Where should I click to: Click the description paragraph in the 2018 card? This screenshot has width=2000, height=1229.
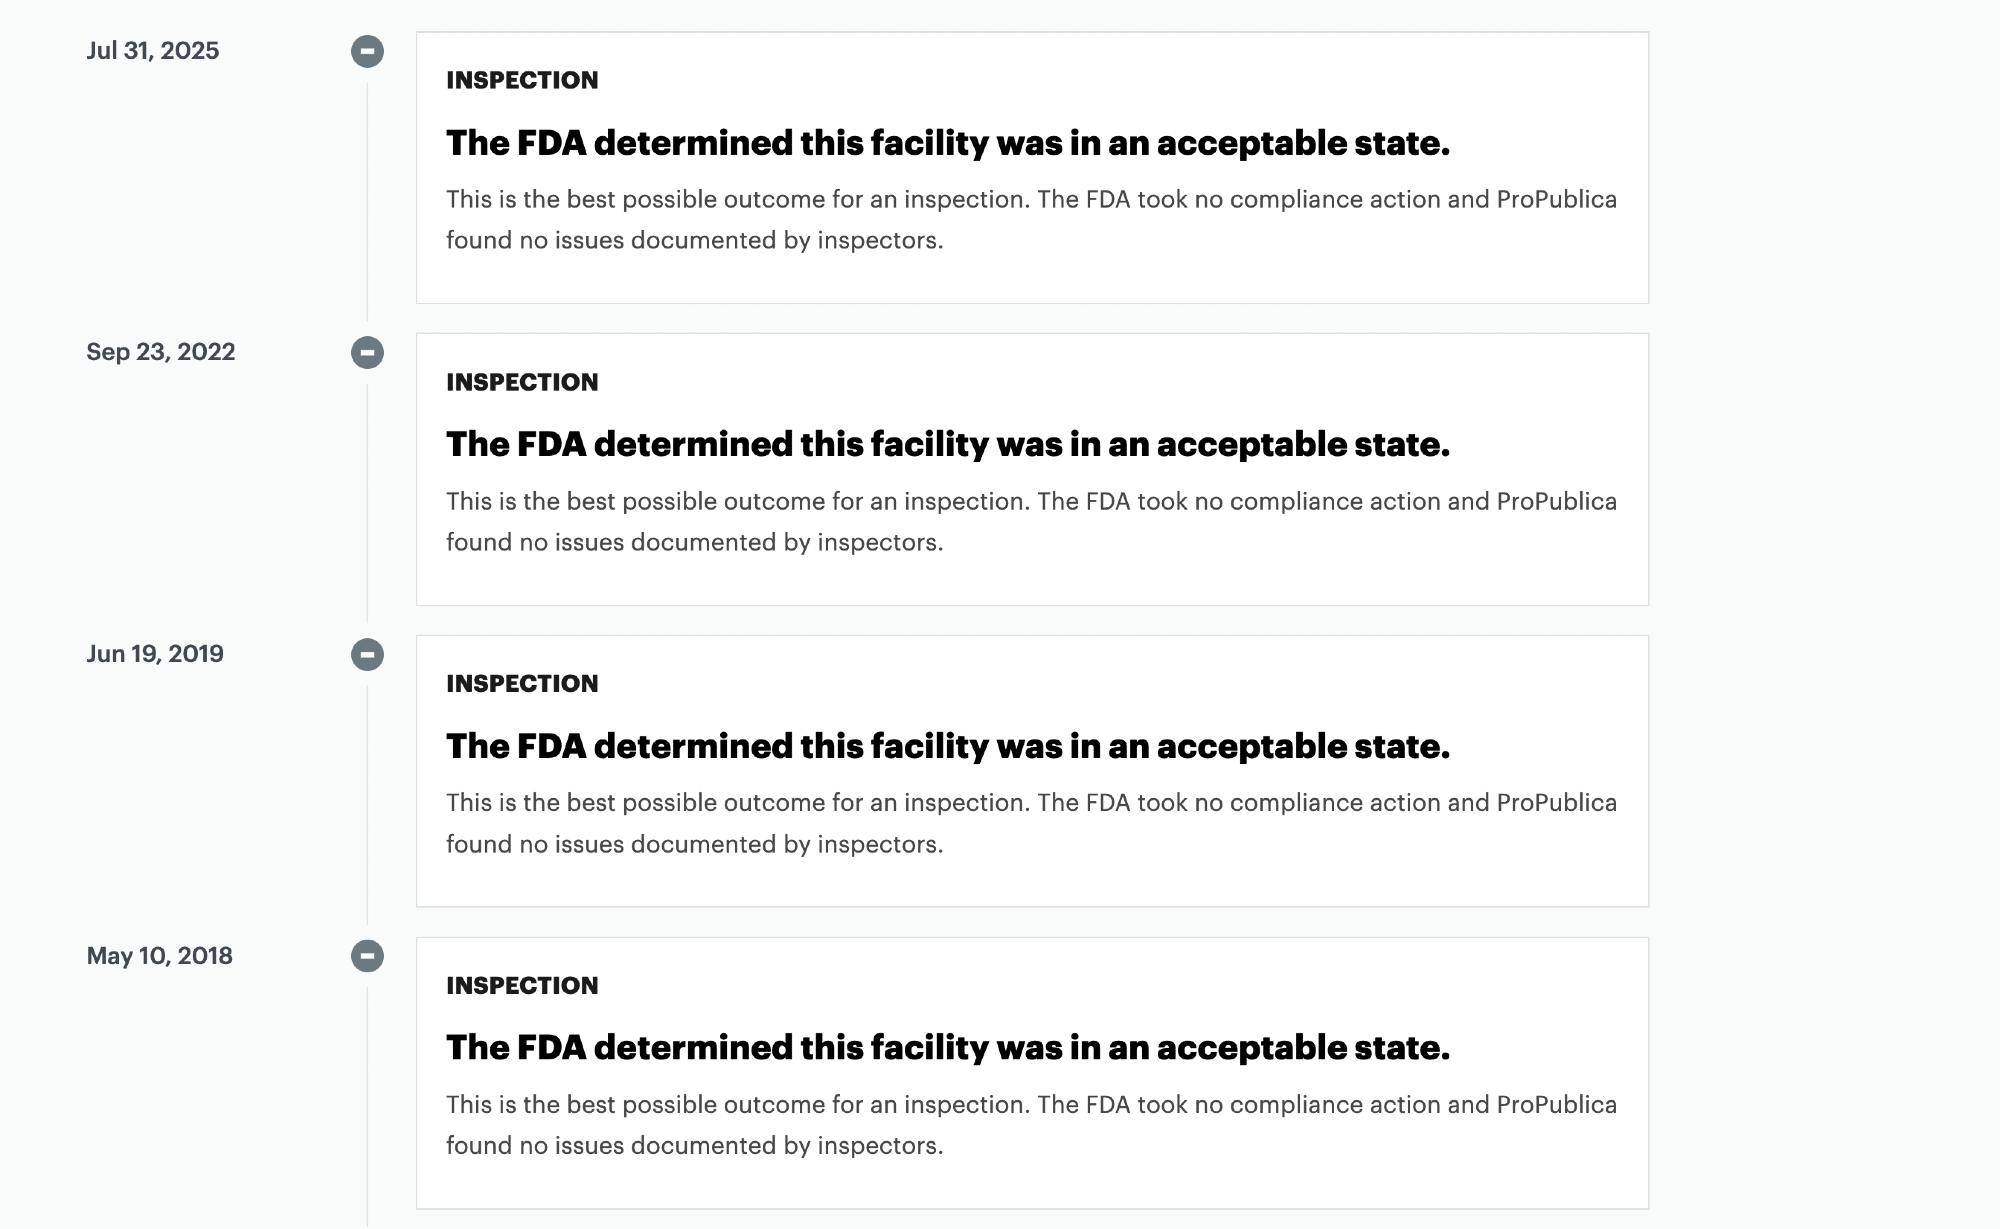coord(1030,1125)
